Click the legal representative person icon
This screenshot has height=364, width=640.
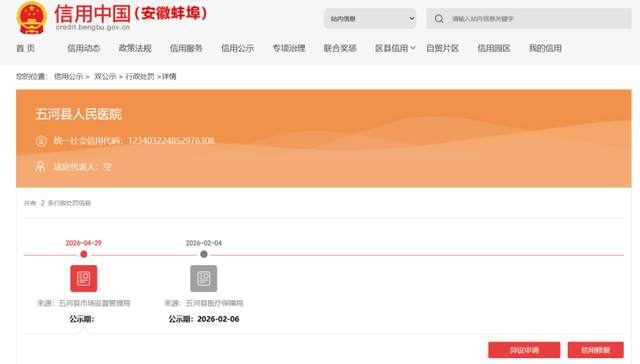point(40,166)
